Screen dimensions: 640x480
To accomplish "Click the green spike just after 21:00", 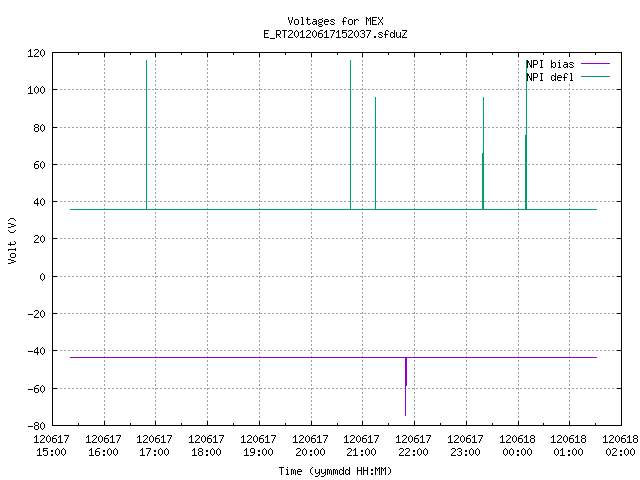I will [x=376, y=153].
